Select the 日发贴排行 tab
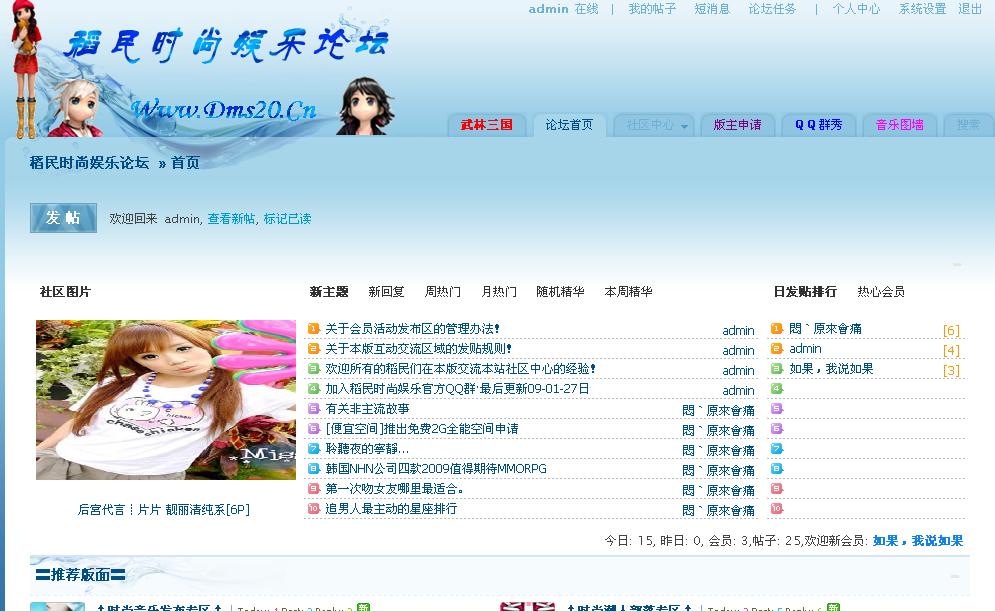Viewport: 995px width, 612px height. pyautogui.click(x=805, y=292)
